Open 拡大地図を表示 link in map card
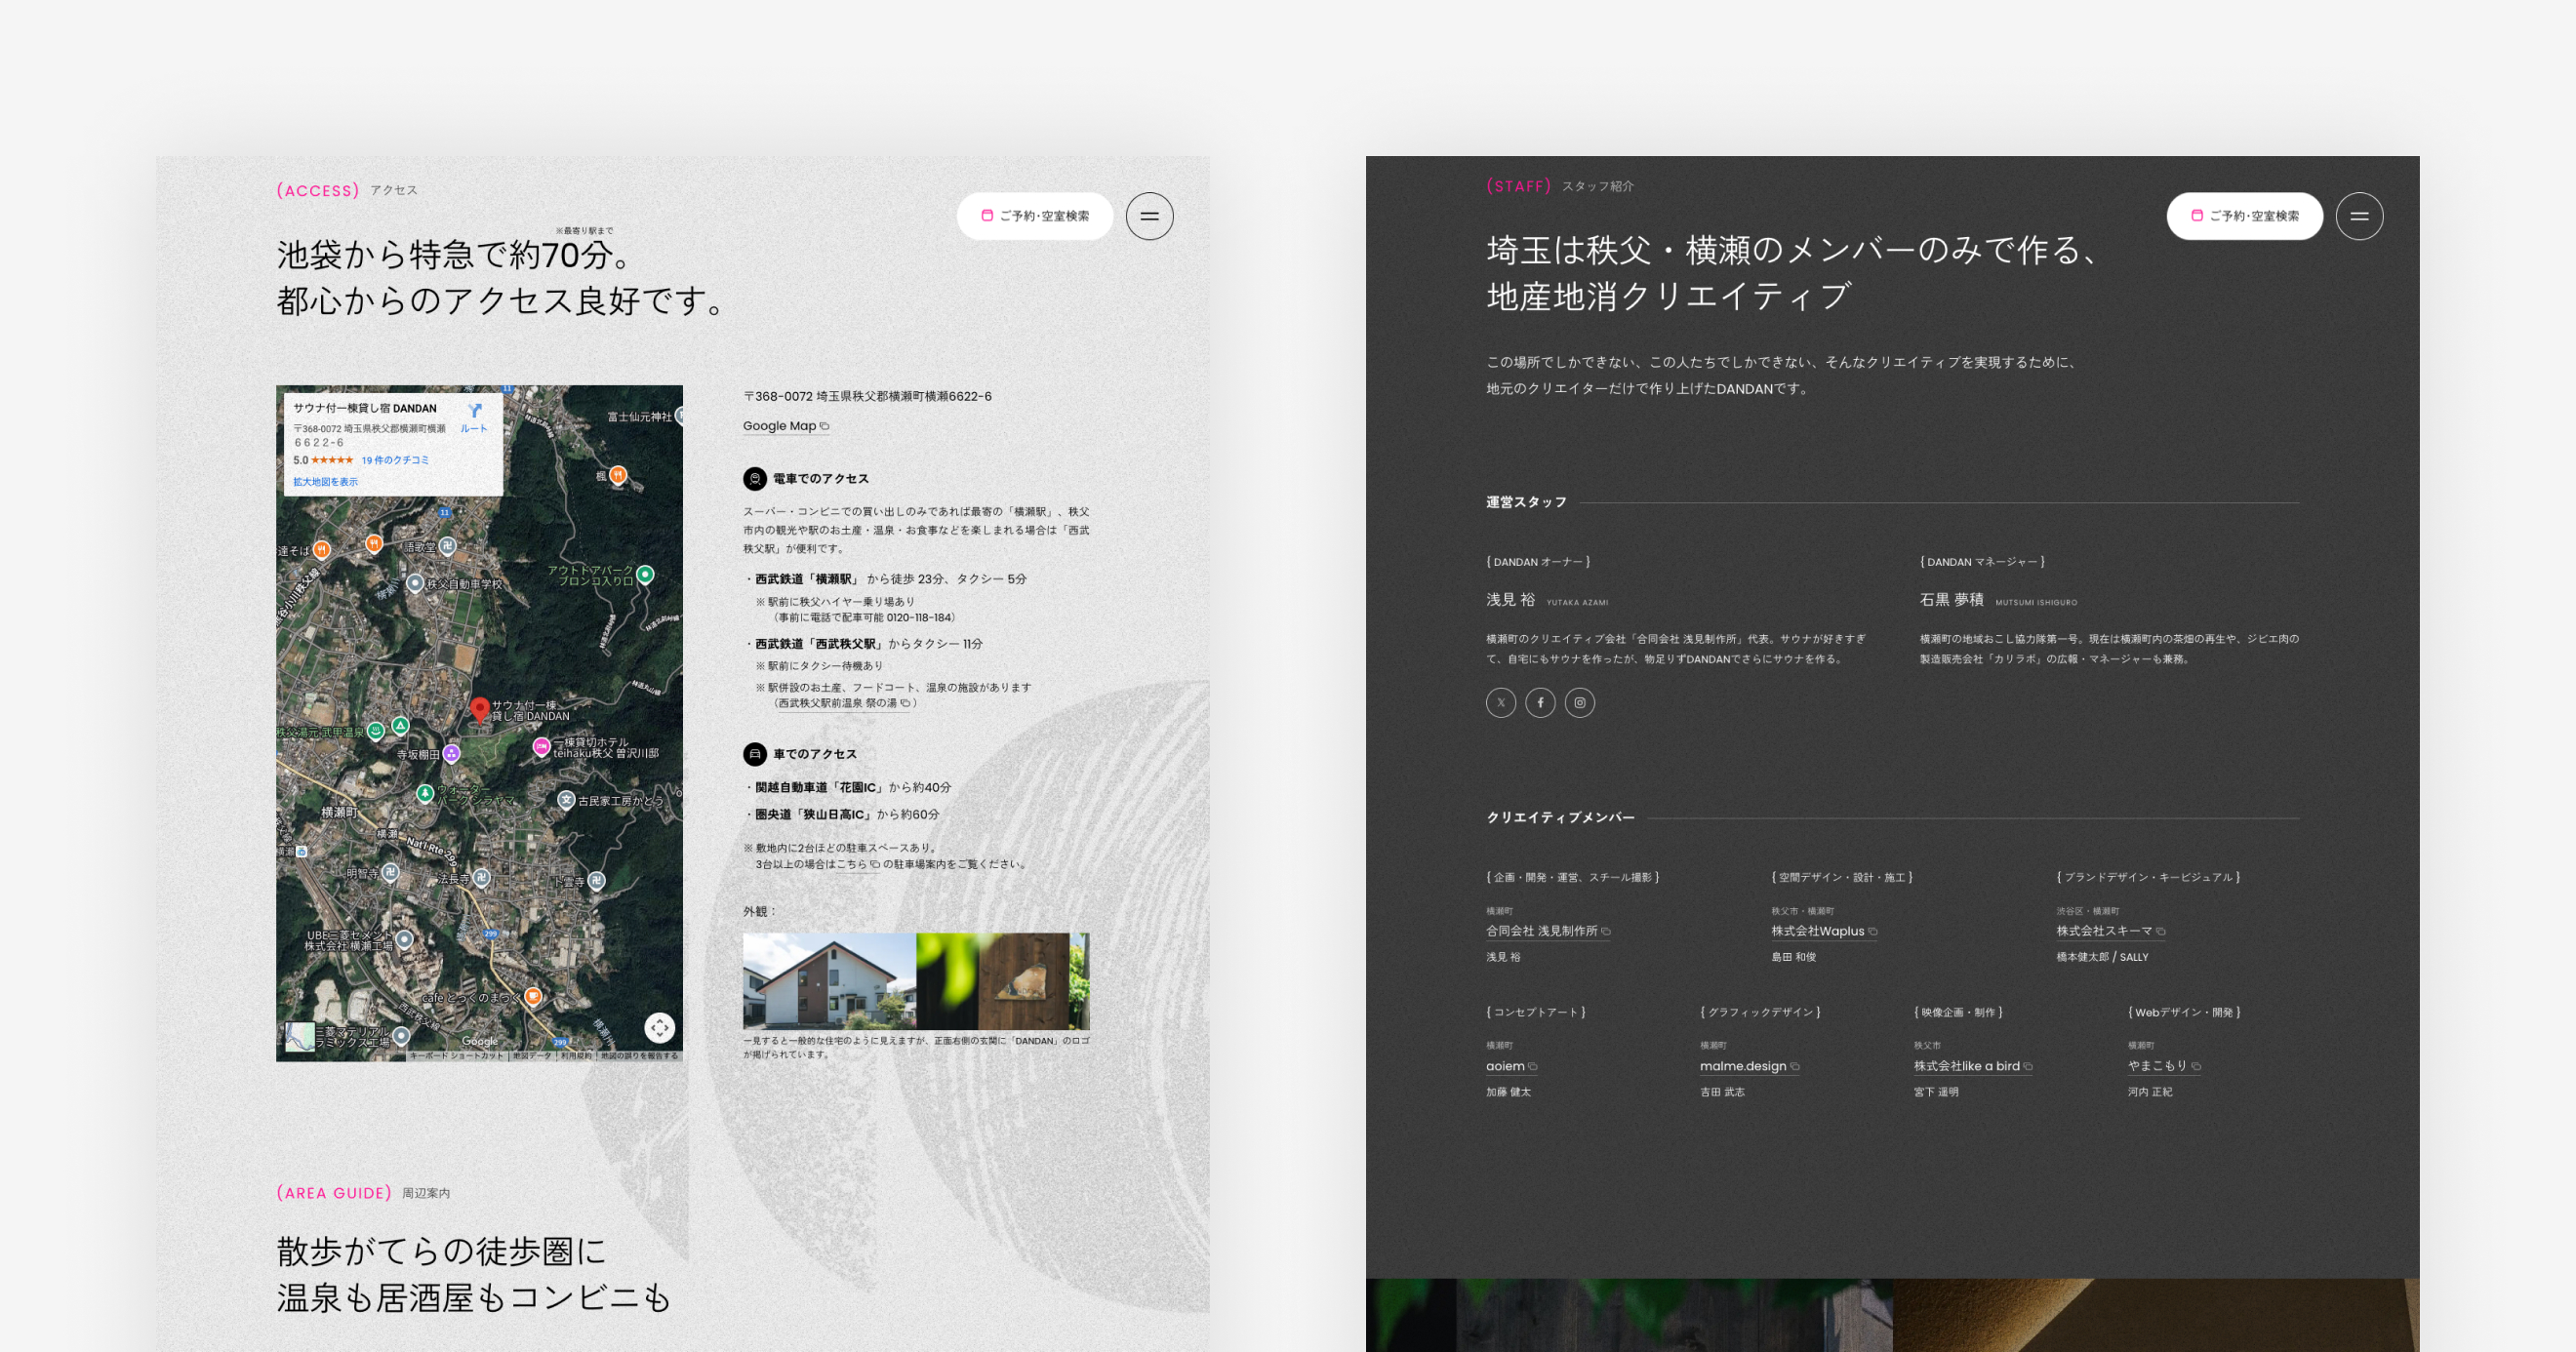The height and width of the screenshot is (1352, 2576). [x=325, y=482]
